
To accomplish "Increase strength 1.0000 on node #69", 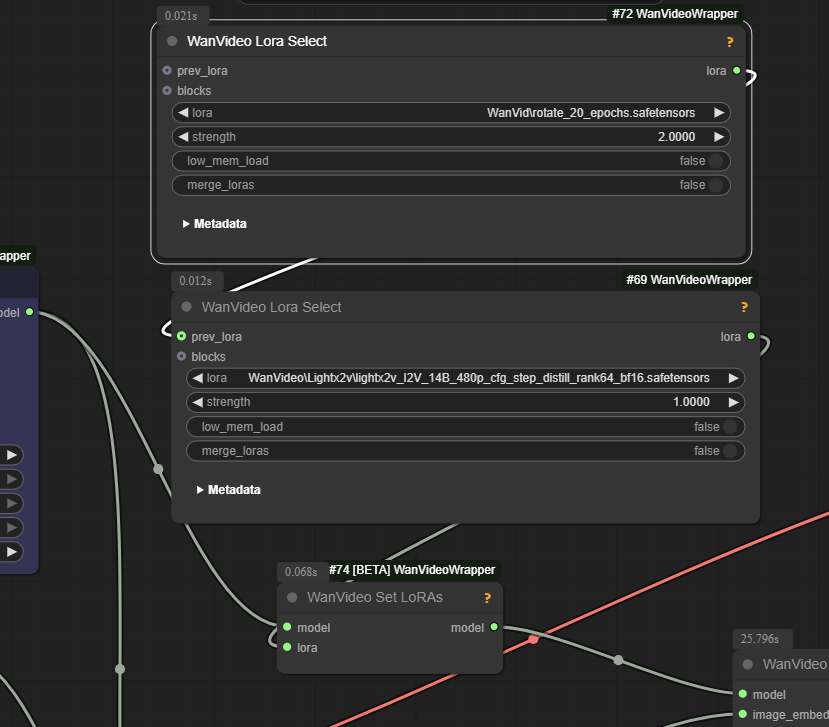I will [733, 402].
